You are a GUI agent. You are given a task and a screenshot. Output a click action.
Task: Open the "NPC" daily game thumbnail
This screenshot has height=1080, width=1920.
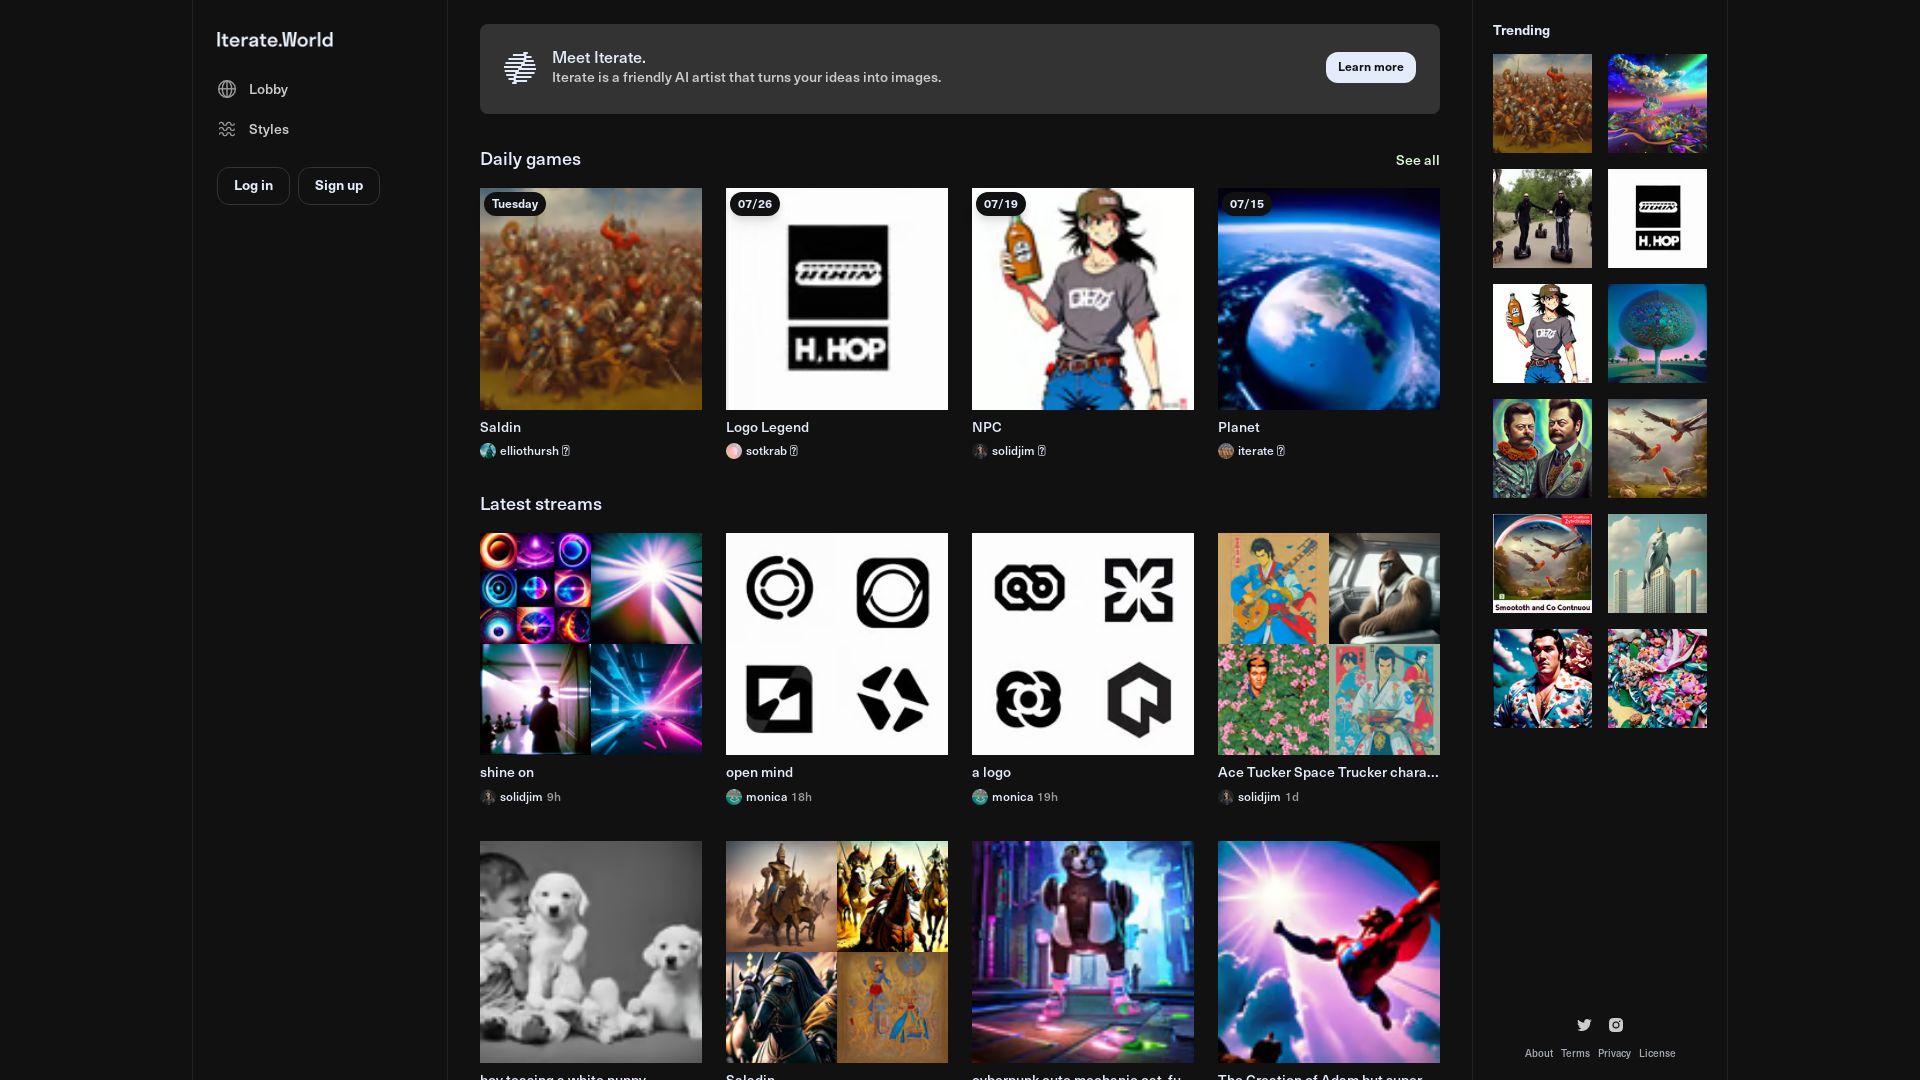click(1082, 298)
